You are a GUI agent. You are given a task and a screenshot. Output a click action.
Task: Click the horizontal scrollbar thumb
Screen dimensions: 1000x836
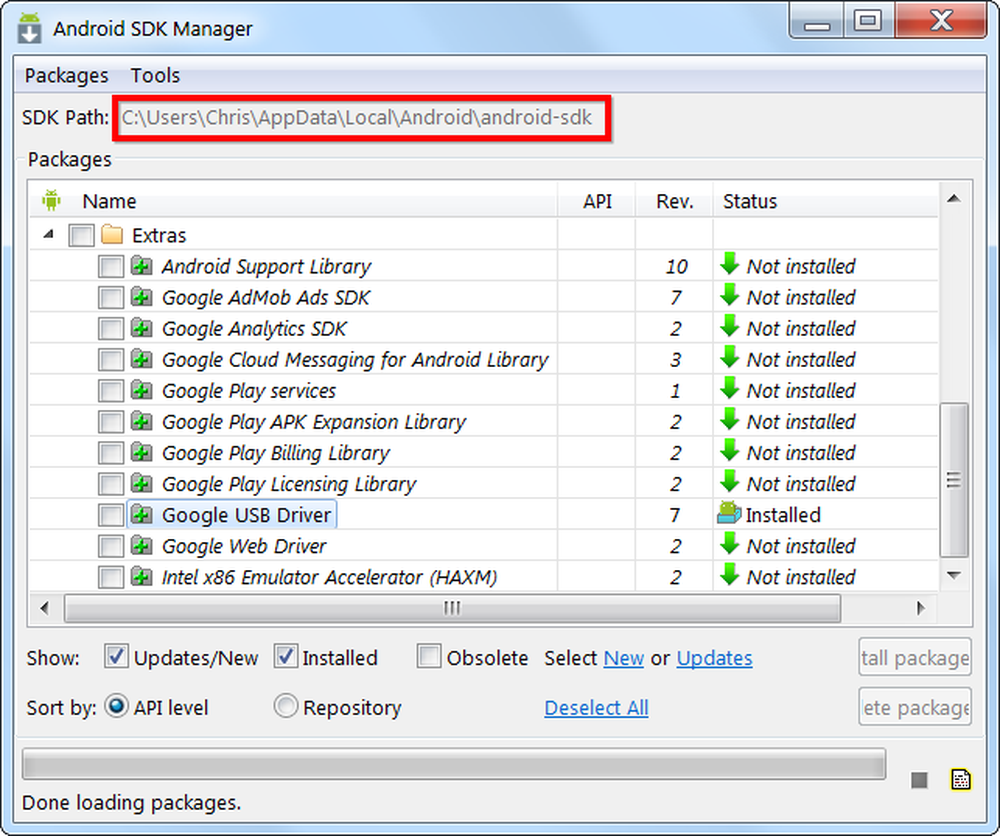[x=452, y=608]
